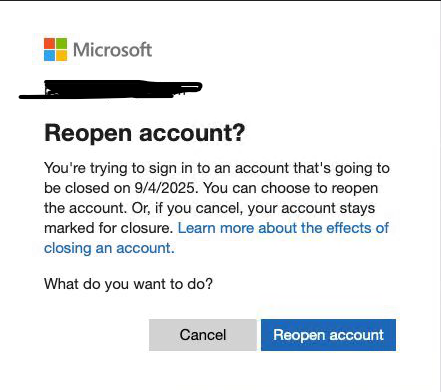Viewport: 441px width, 392px height.
Task: Choose the blue Reopen account button
Action: [328, 335]
